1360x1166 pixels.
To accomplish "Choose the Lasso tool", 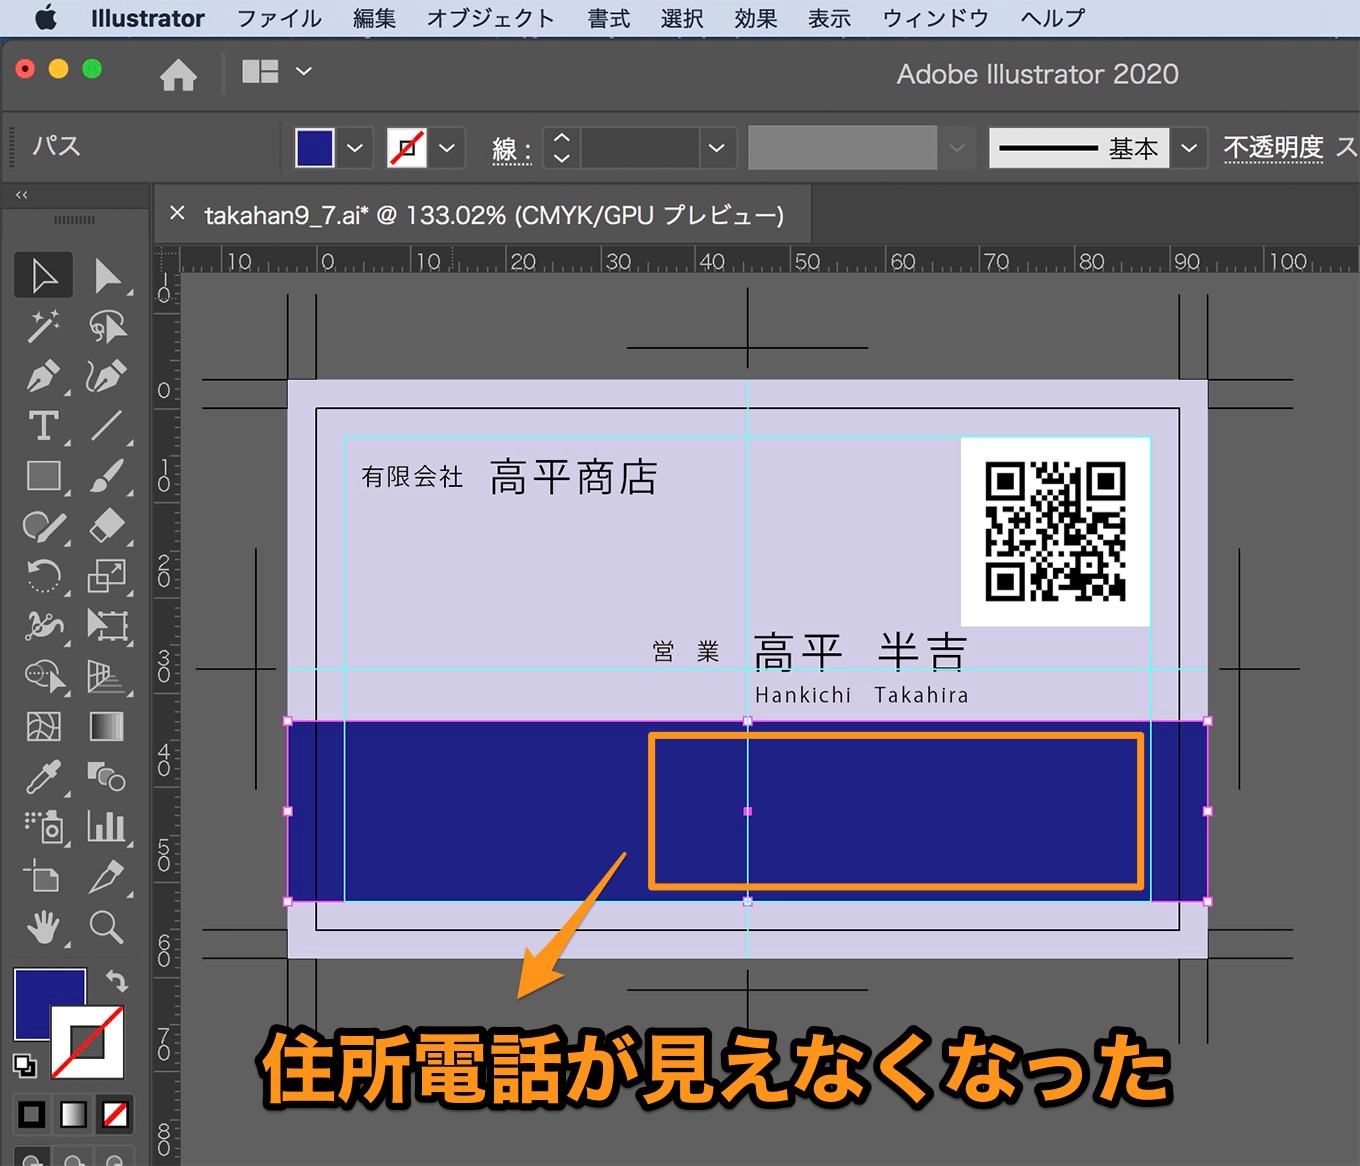I will (108, 326).
